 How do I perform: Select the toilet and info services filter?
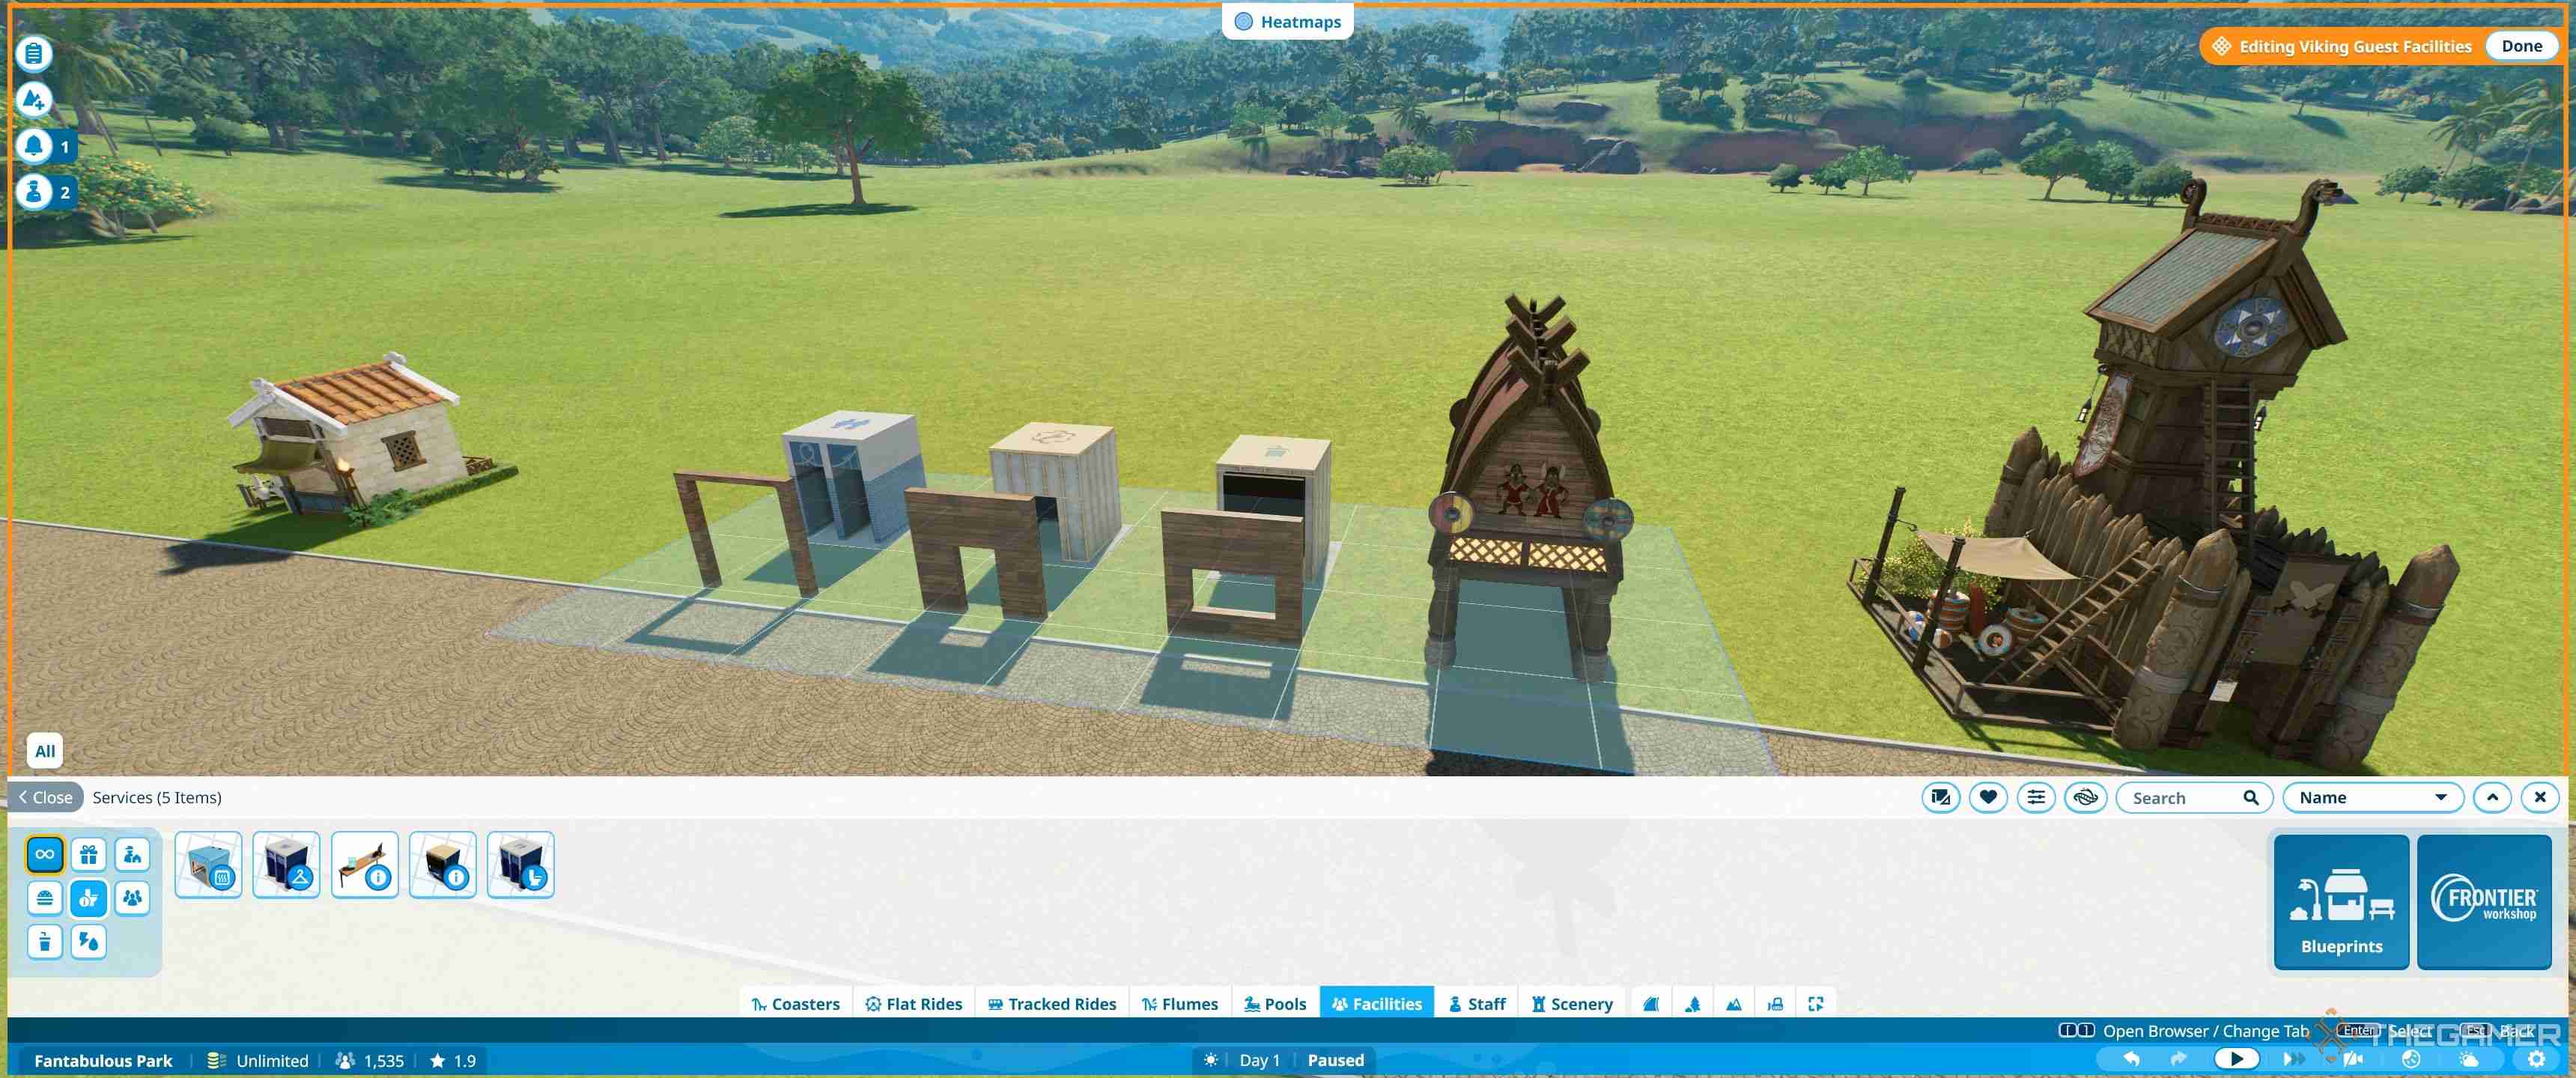pyautogui.click(x=89, y=898)
